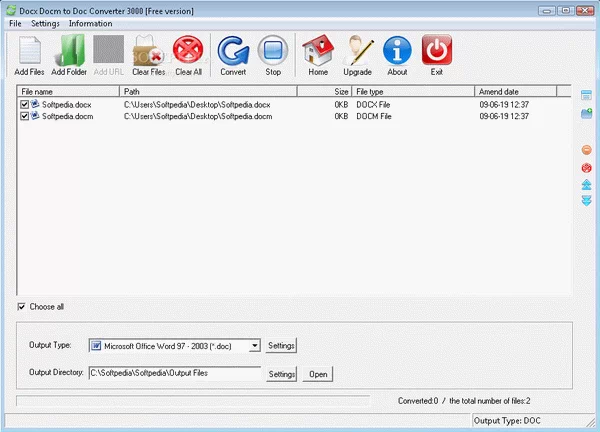The image size is (600, 432).
Task: Click the 0KB size in the Softpedia.docx row
Action: click(341, 105)
